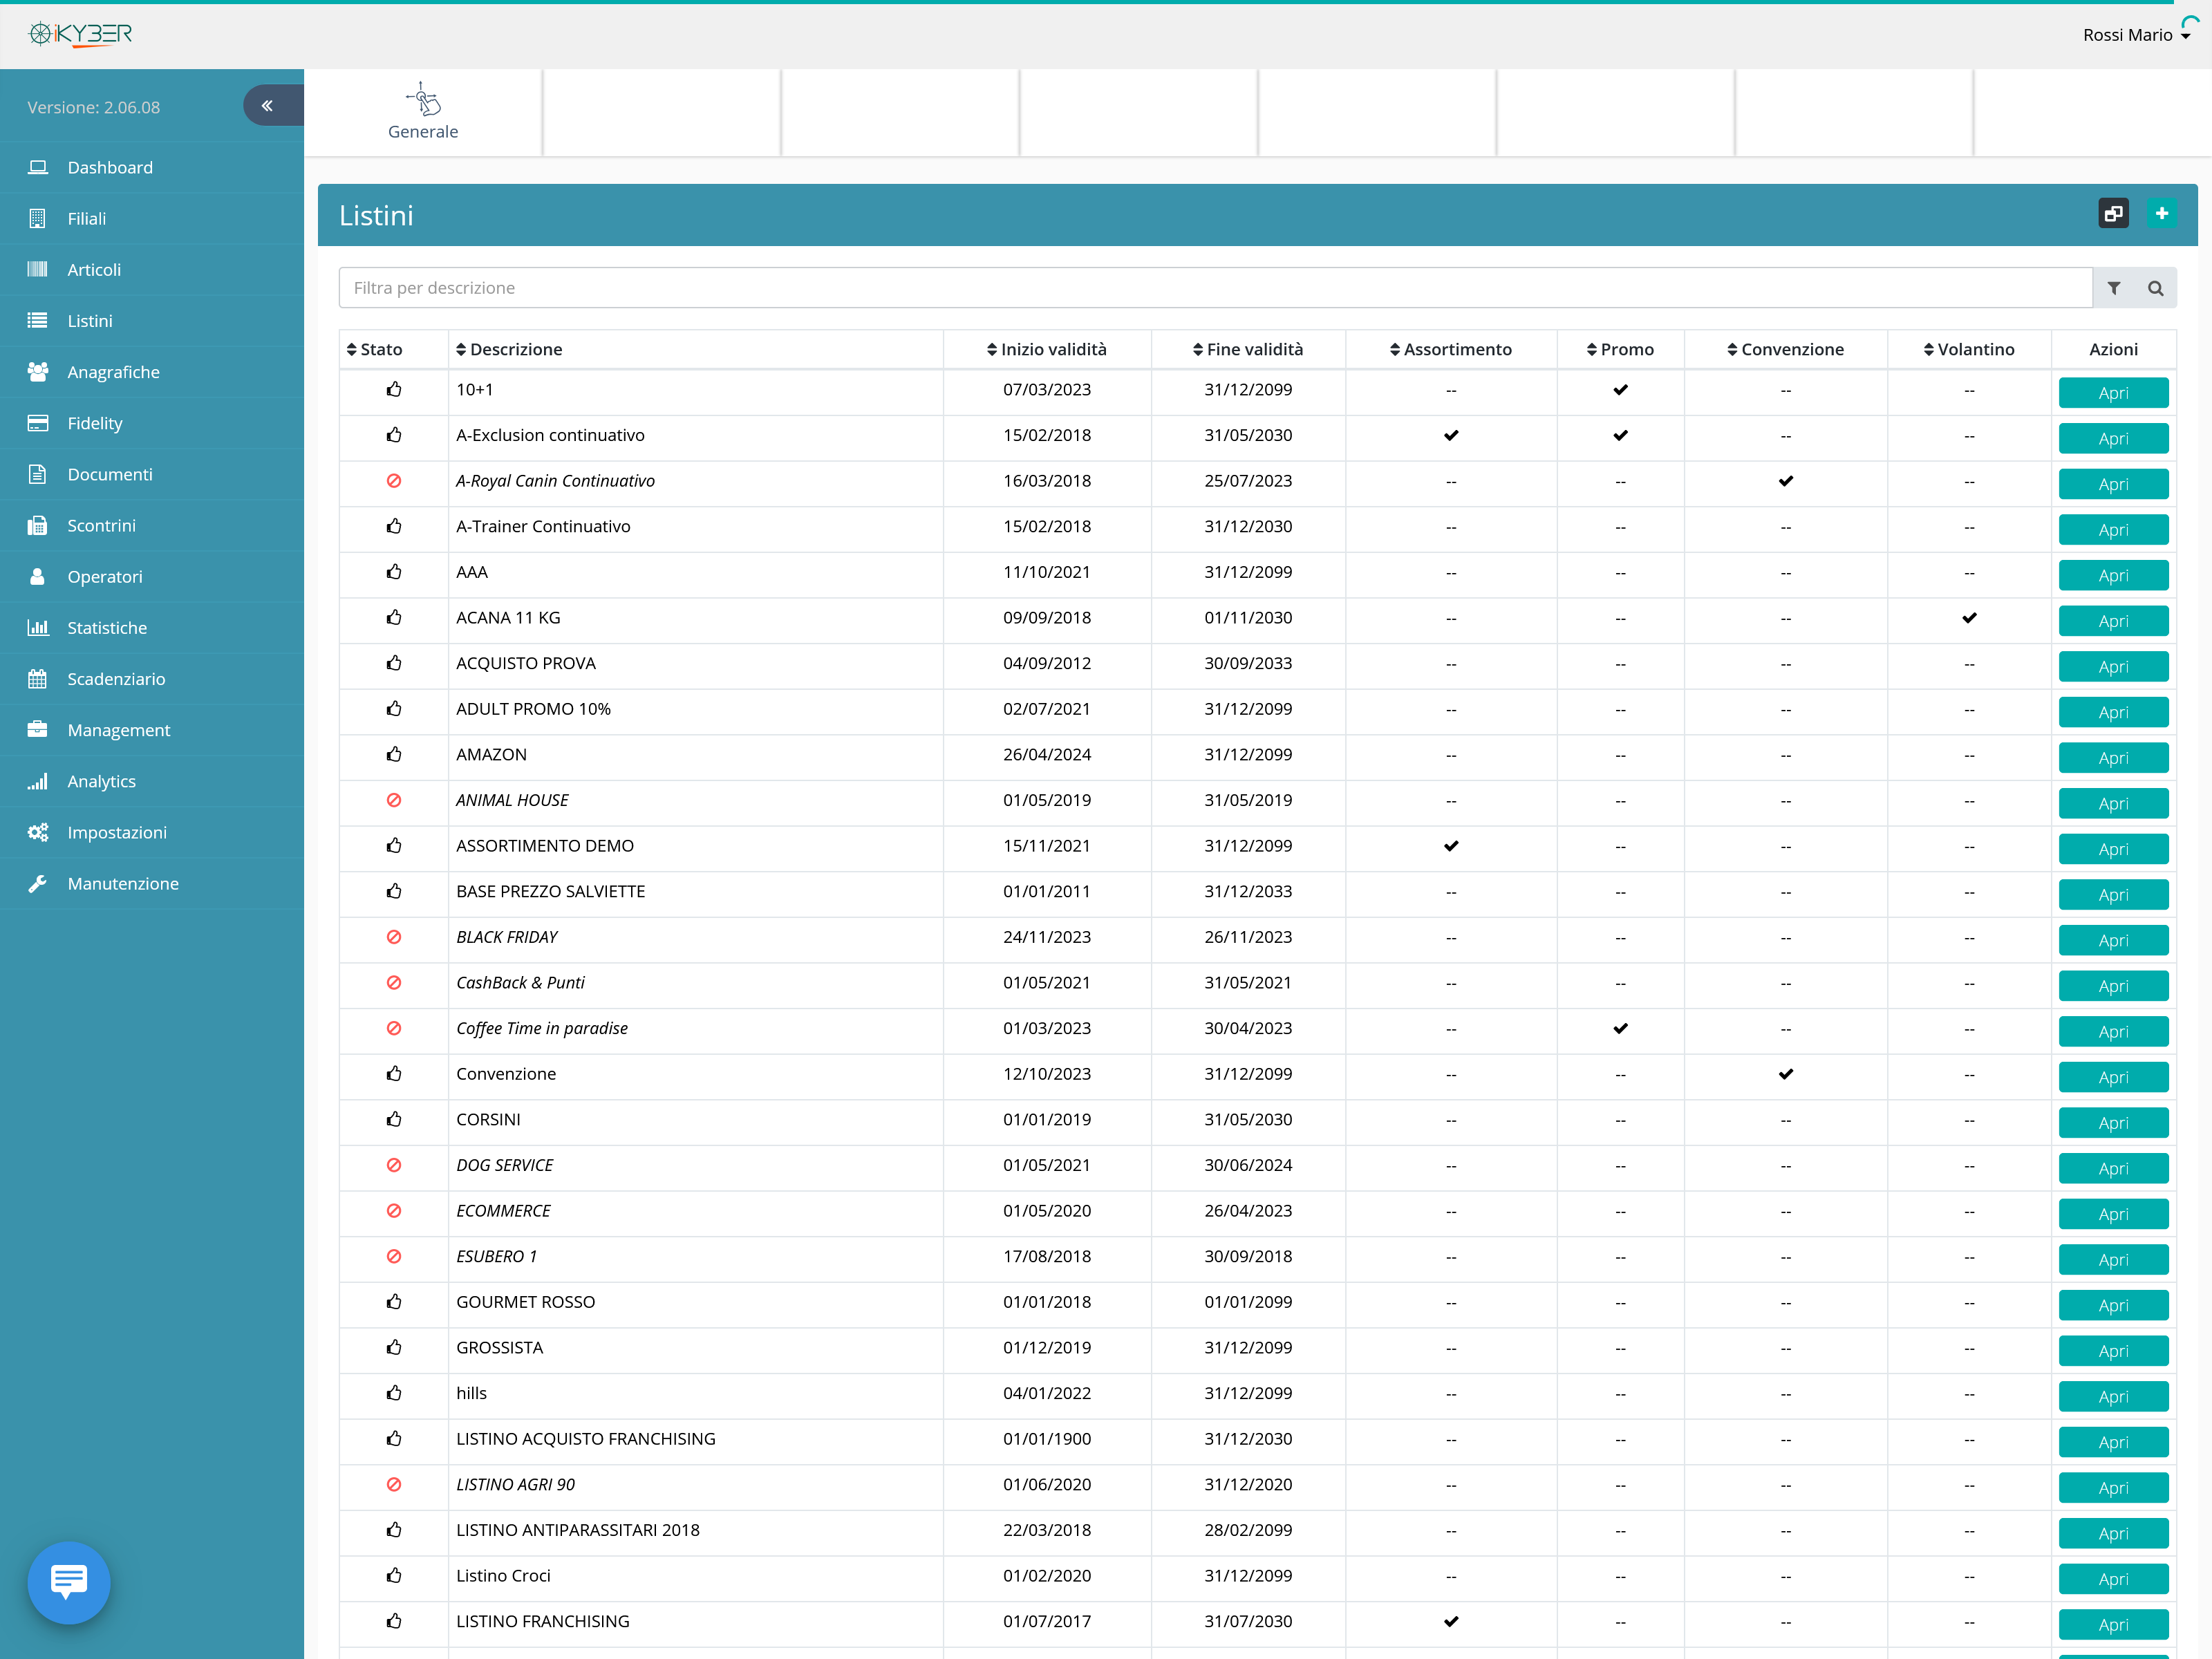2212x1659 pixels.
Task: Click the Listini list icon
Action: [x=38, y=320]
